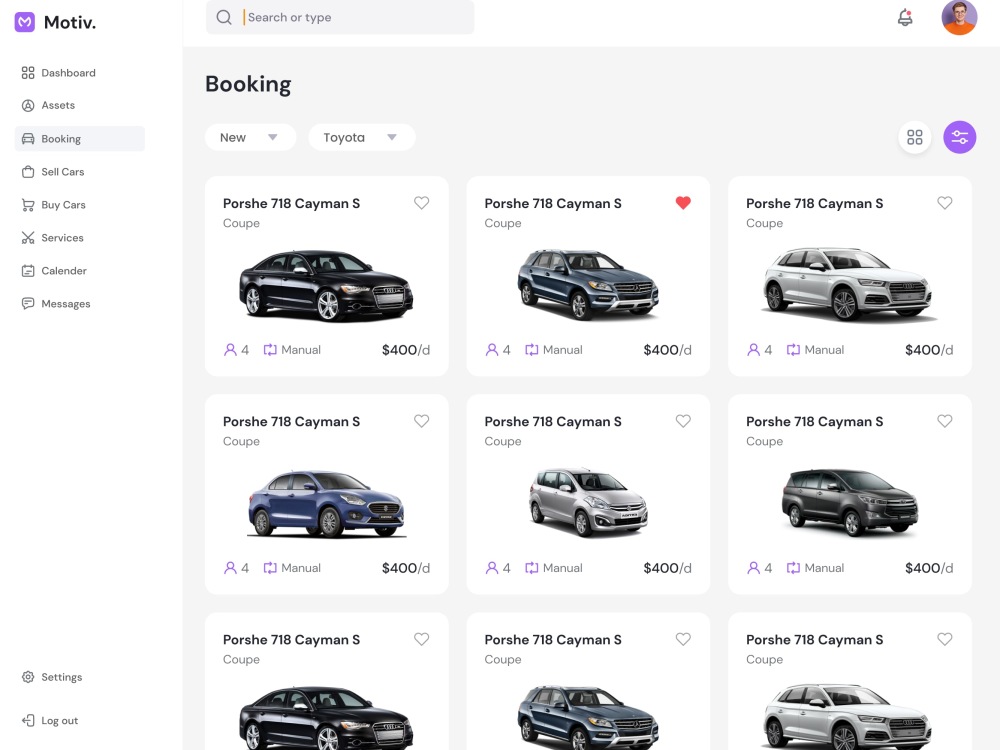
Task: Click the Settings gear icon
Action: [x=28, y=677]
